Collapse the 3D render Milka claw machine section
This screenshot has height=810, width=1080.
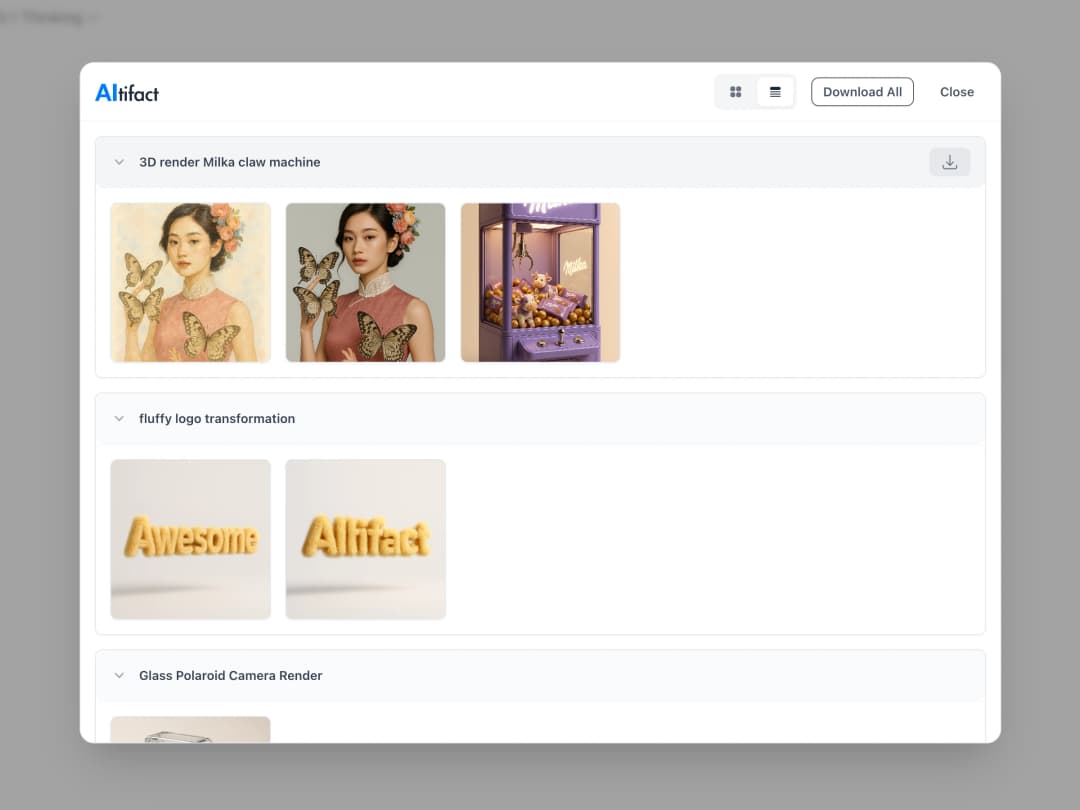click(x=119, y=162)
